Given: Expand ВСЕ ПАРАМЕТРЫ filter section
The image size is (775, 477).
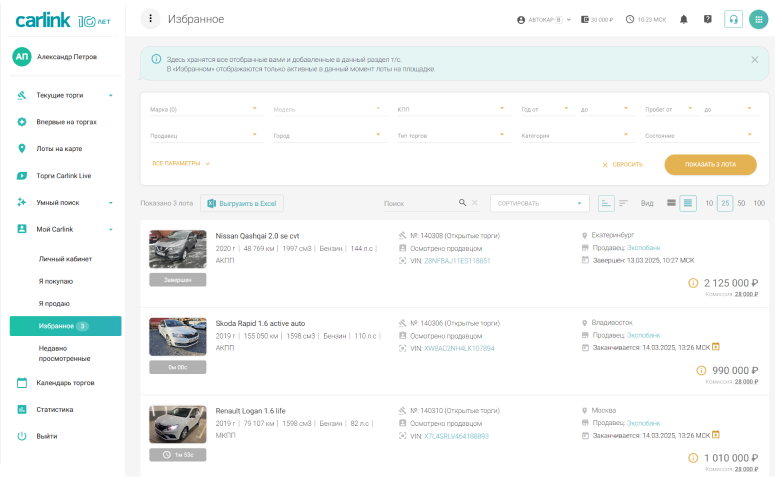Looking at the screenshot, I should [181, 163].
